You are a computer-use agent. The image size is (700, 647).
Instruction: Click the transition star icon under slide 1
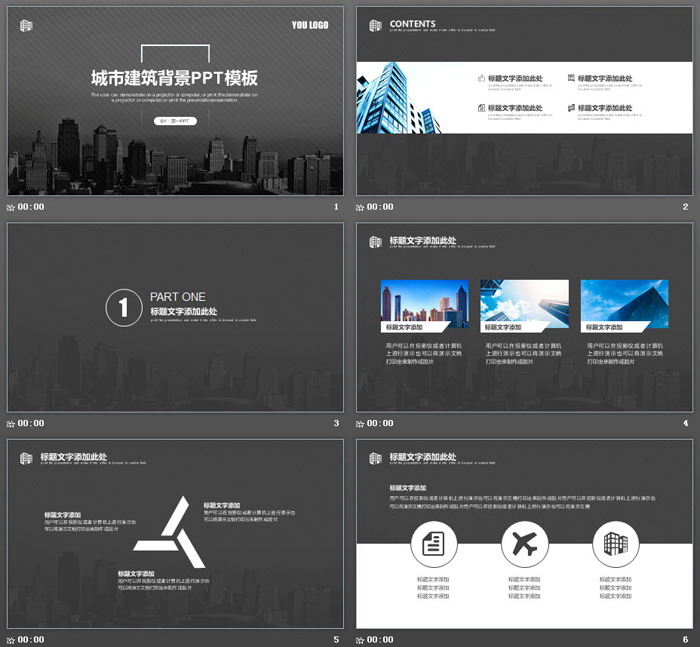[11, 208]
